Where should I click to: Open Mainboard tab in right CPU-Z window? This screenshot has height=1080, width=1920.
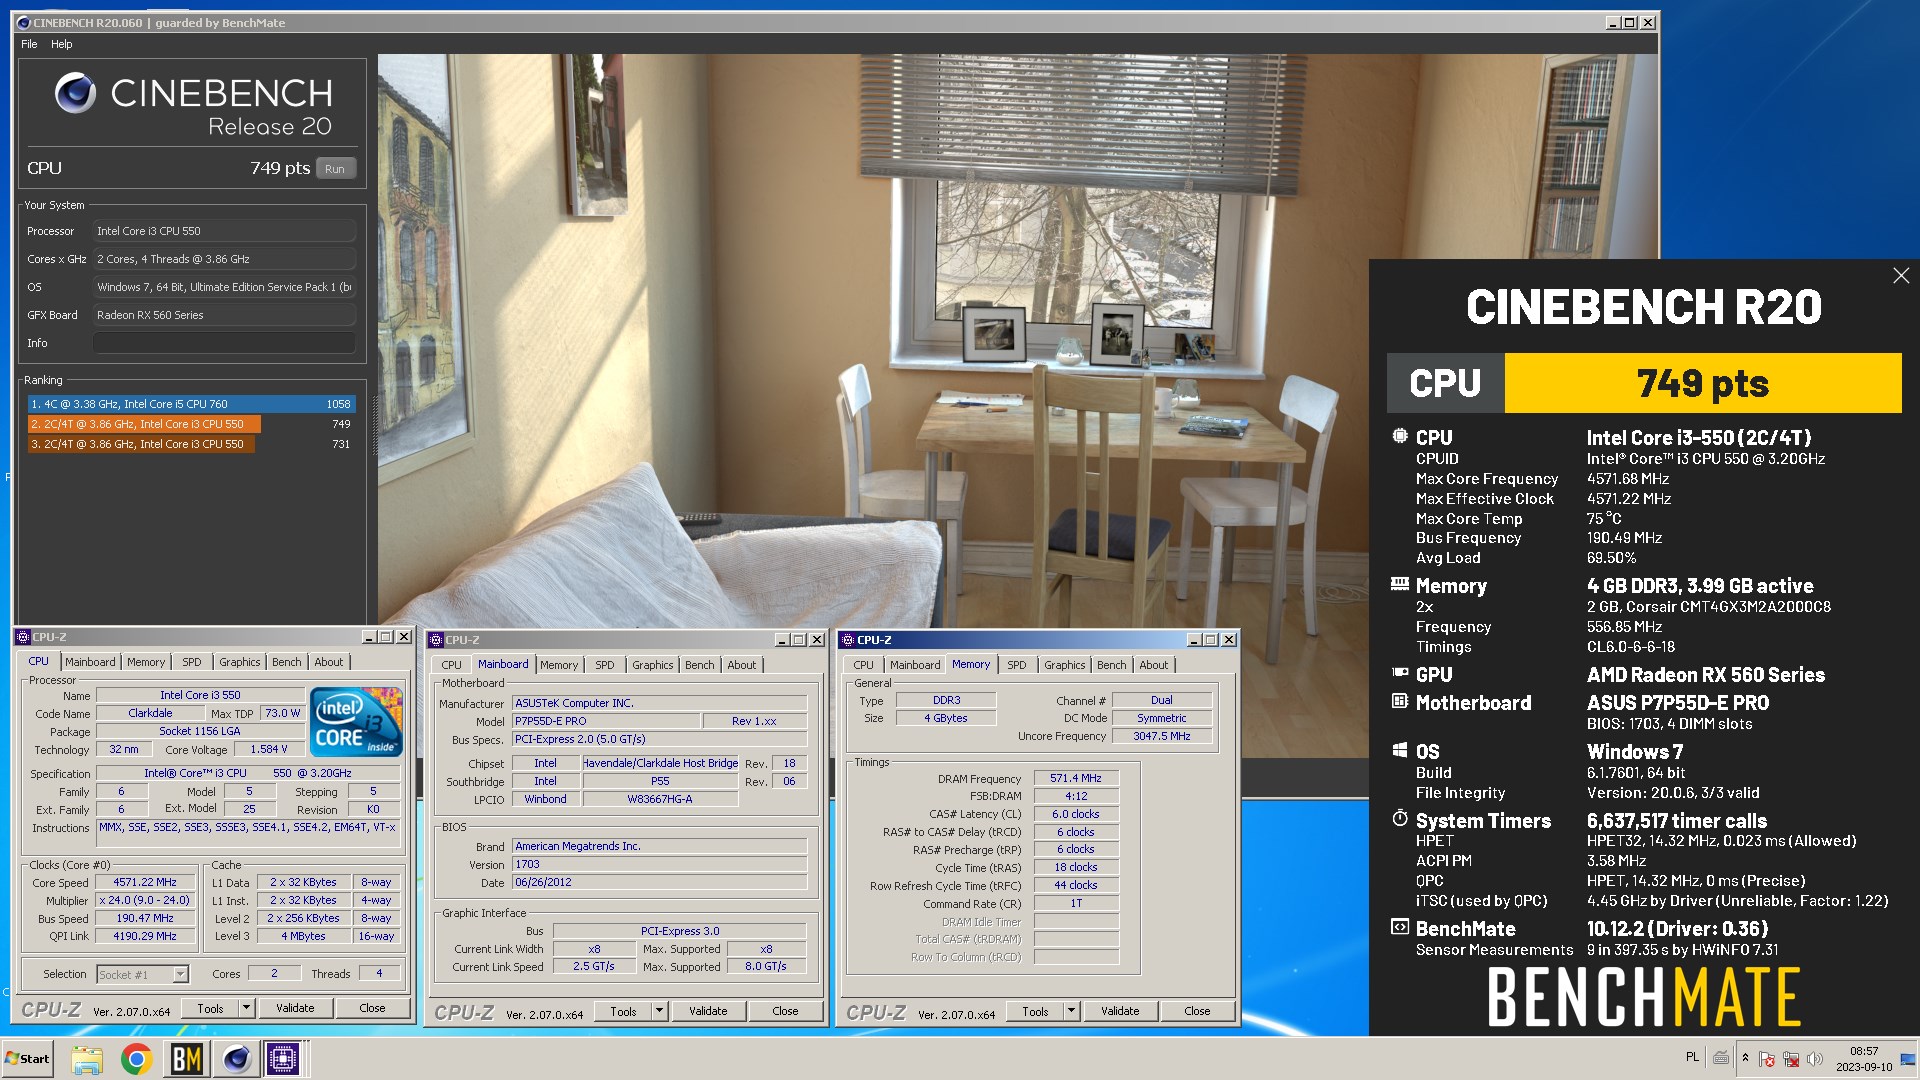point(915,665)
